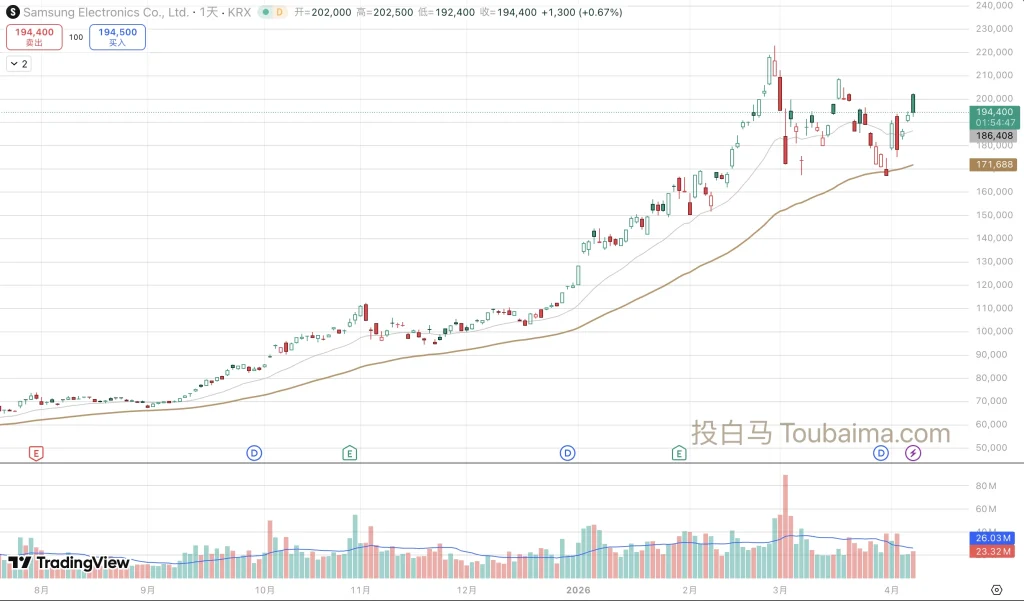Click the current price label 194,400 on axis
The height and width of the screenshot is (601, 1024).
click(x=994, y=112)
